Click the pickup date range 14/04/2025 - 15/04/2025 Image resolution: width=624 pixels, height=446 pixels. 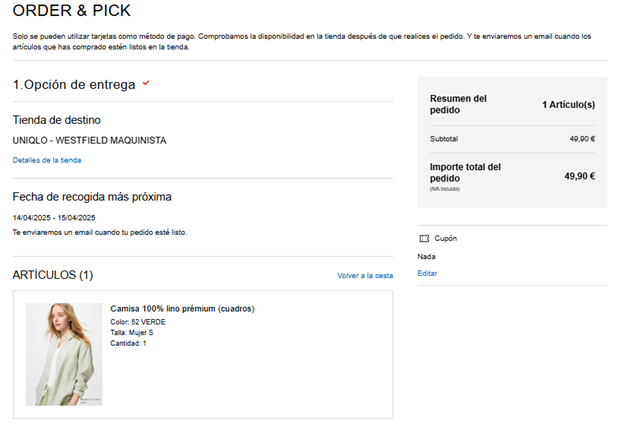[x=54, y=218]
